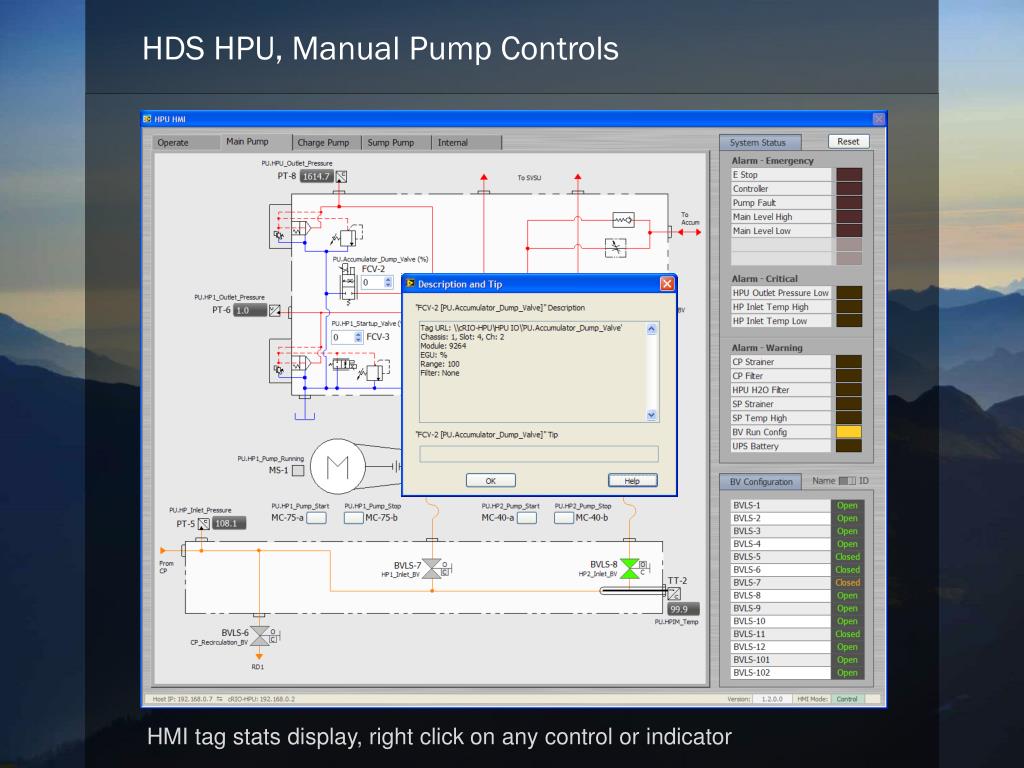Click the FCV-3 numeric value field

[x=342, y=337]
